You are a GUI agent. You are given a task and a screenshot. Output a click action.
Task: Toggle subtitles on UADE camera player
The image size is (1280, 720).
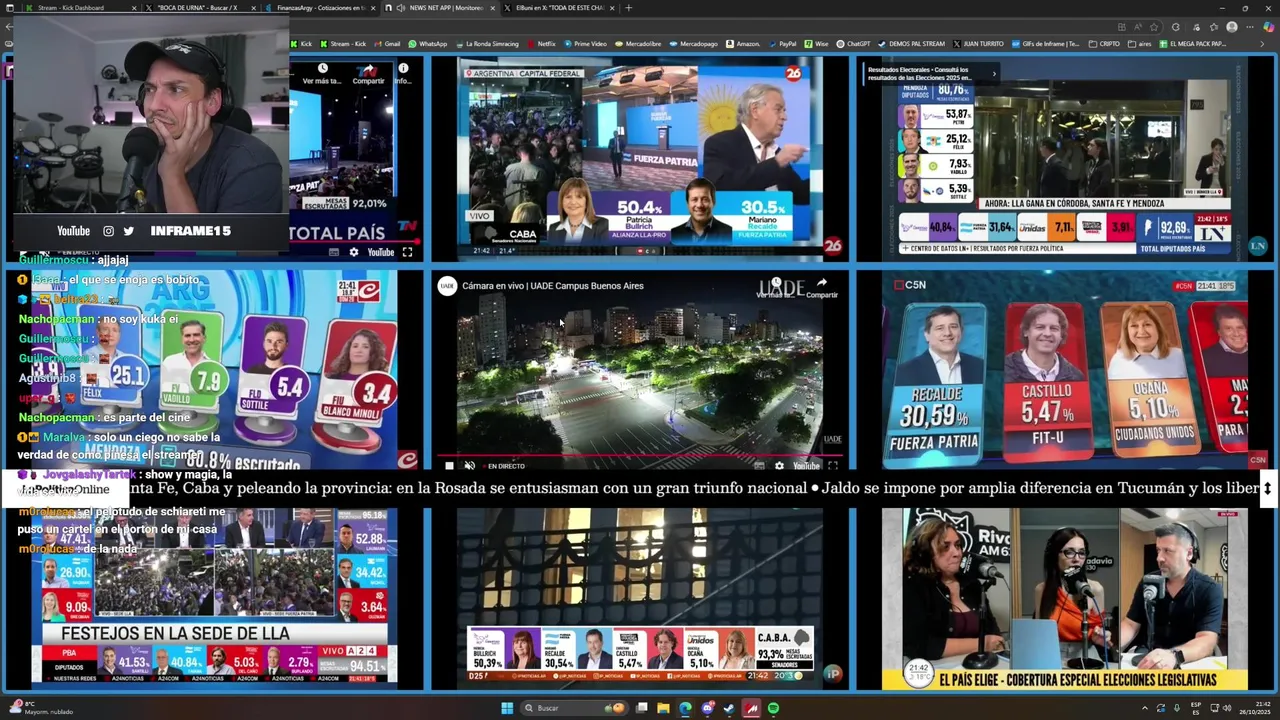click(759, 466)
